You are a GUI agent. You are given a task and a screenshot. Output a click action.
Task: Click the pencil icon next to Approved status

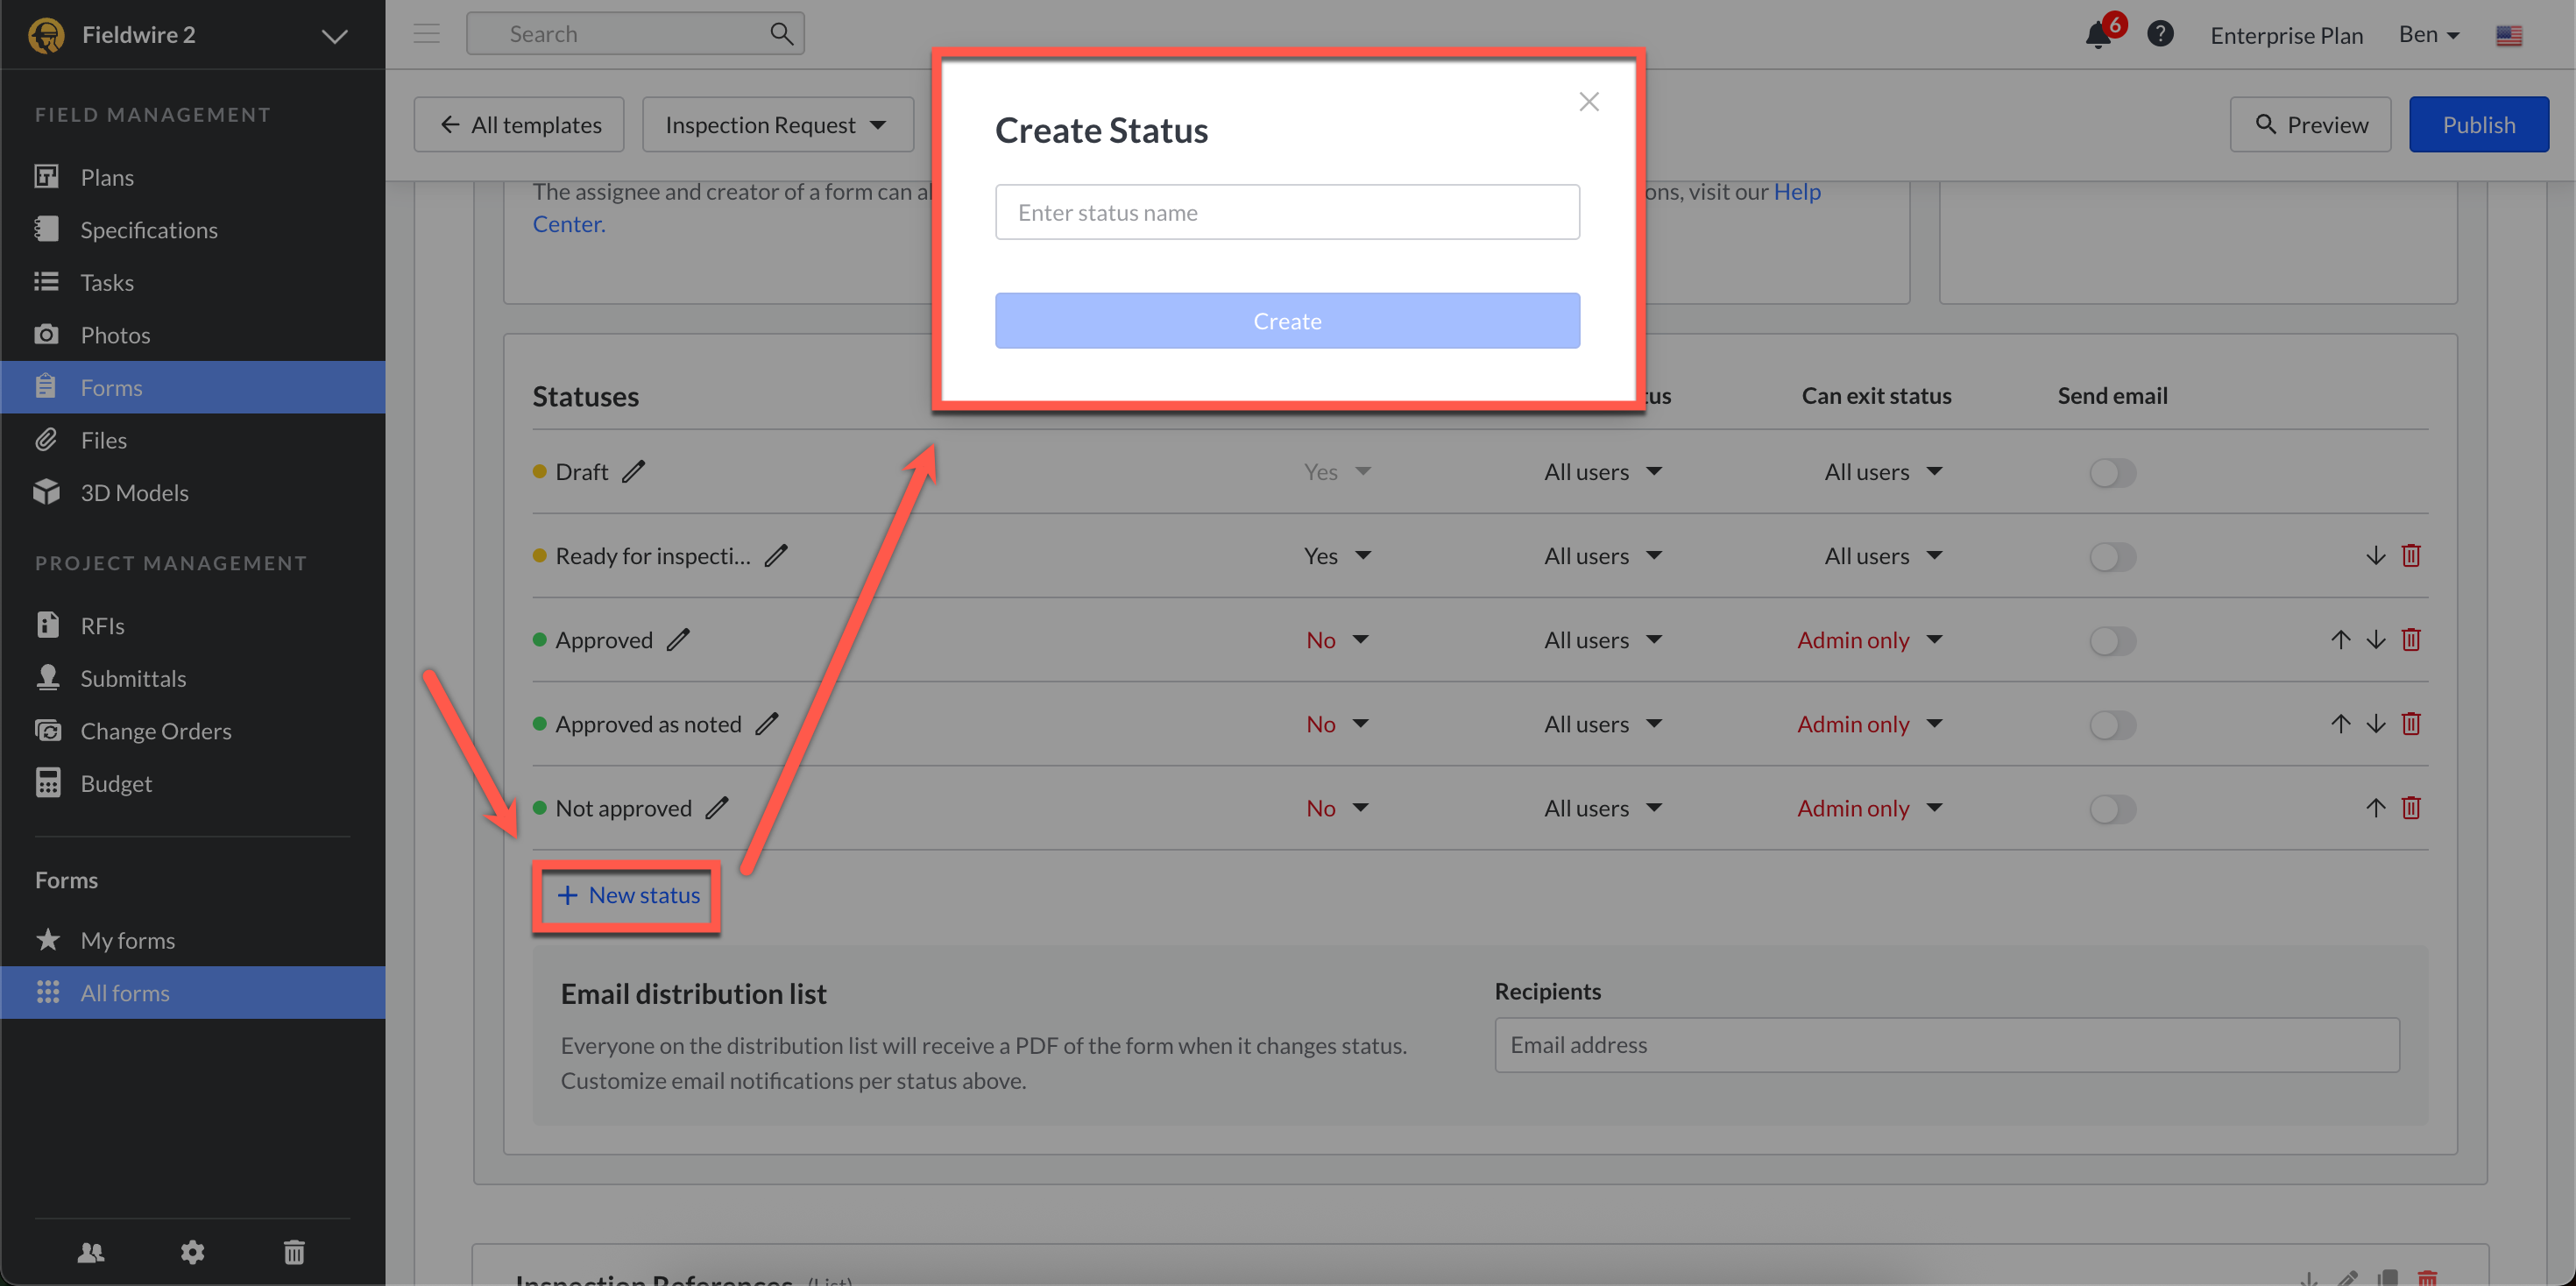678,640
